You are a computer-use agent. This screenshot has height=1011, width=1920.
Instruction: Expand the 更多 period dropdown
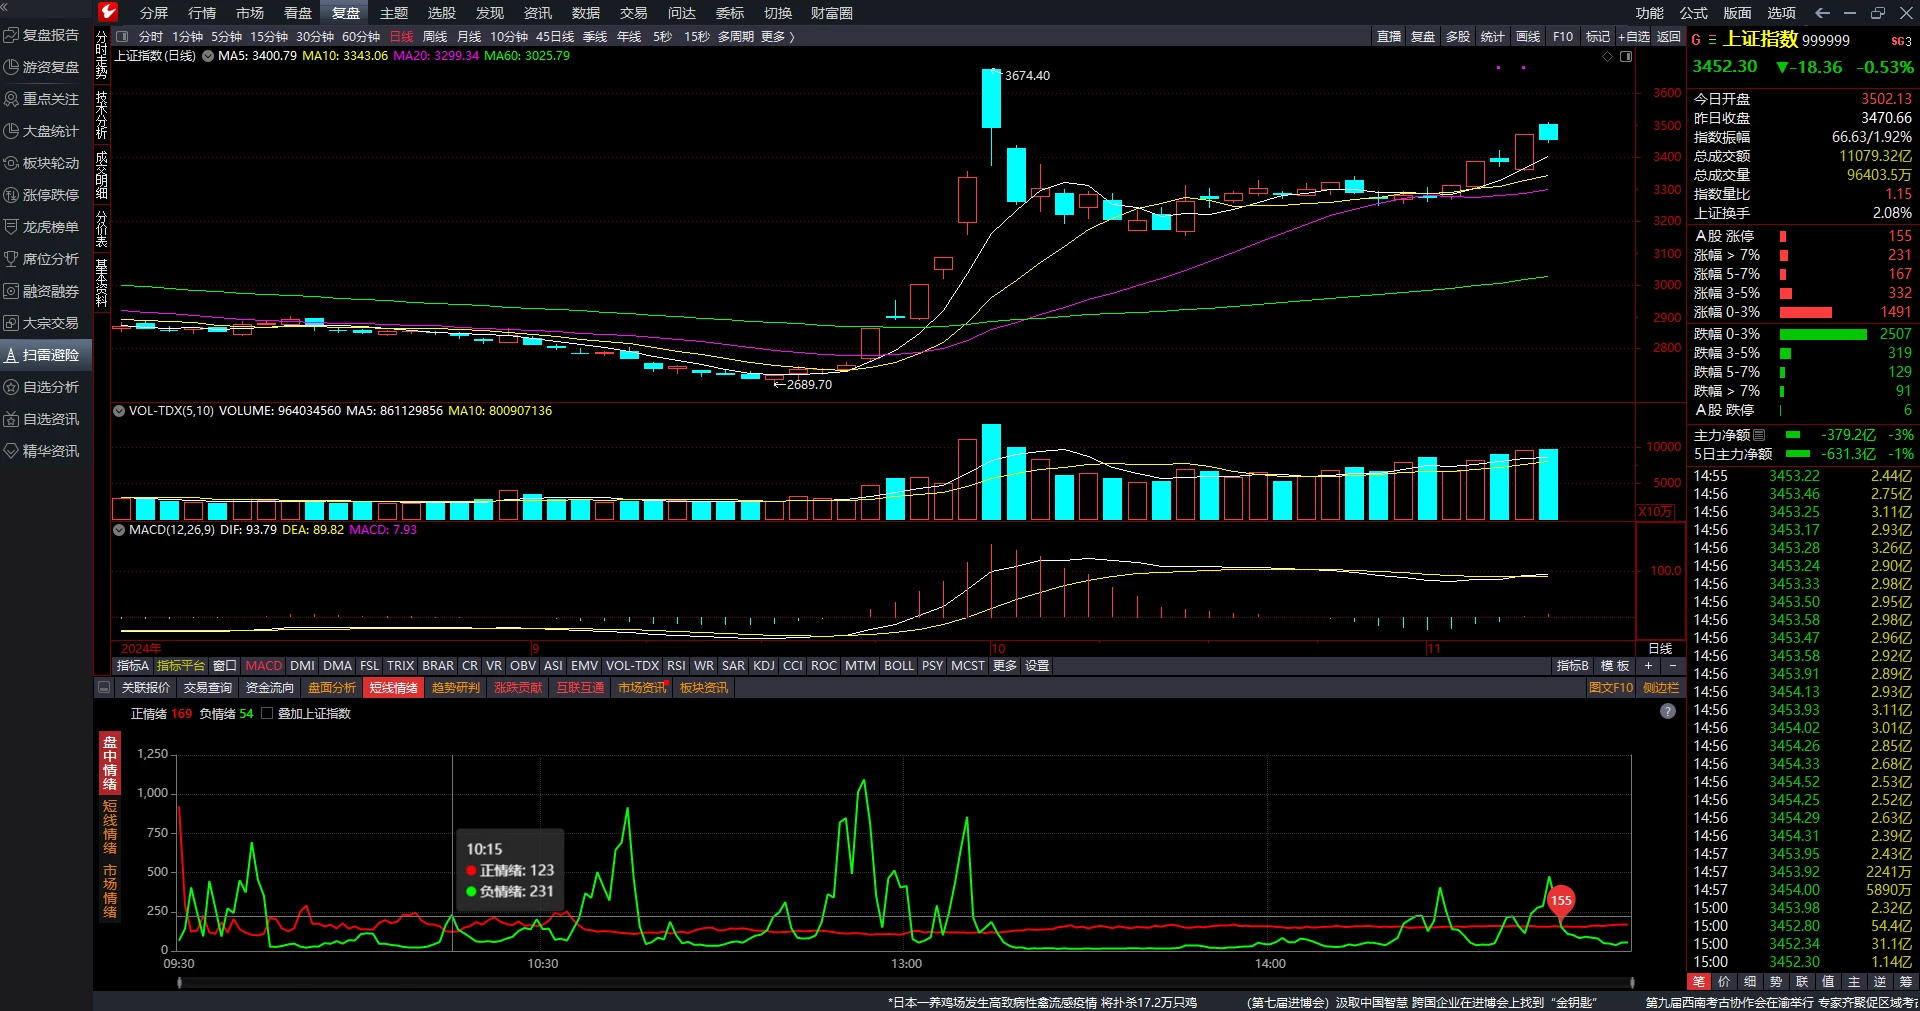(x=777, y=37)
